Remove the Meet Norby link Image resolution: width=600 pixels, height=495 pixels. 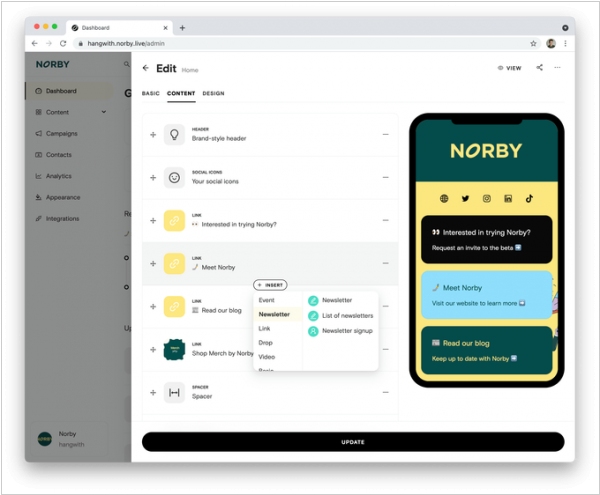point(385,263)
